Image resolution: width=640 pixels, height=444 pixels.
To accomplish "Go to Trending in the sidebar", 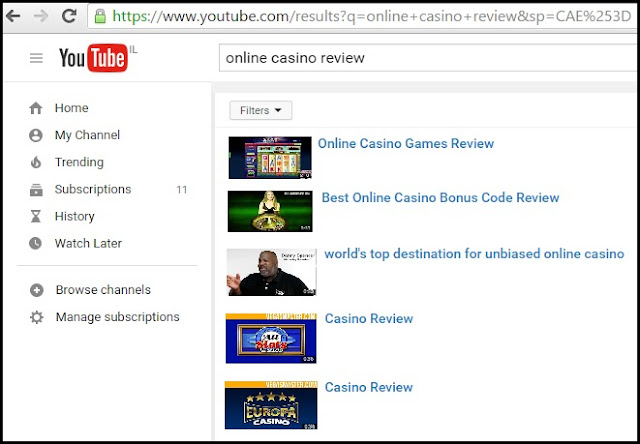I will 79,162.
